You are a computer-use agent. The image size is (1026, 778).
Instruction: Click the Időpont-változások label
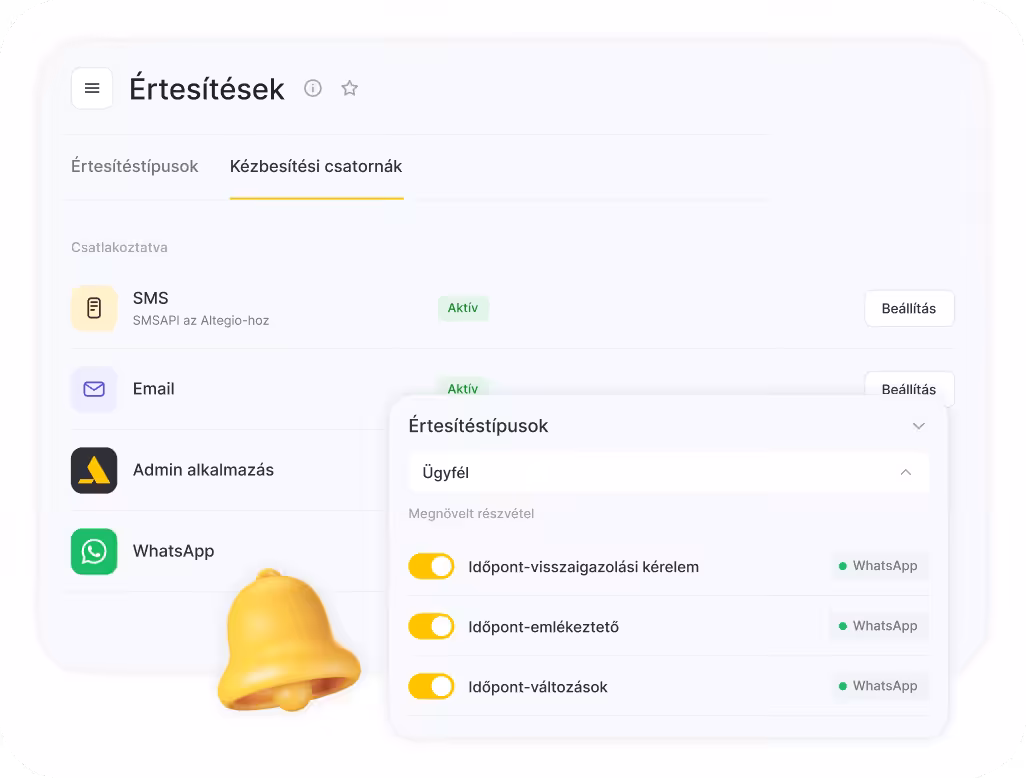tap(538, 687)
